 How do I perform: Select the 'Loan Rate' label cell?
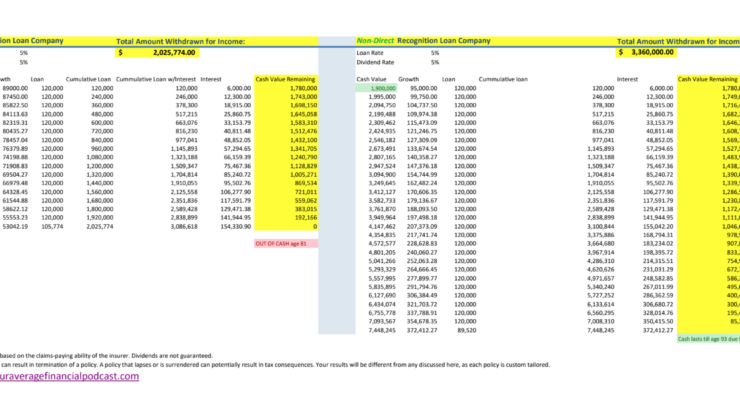(370, 53)
